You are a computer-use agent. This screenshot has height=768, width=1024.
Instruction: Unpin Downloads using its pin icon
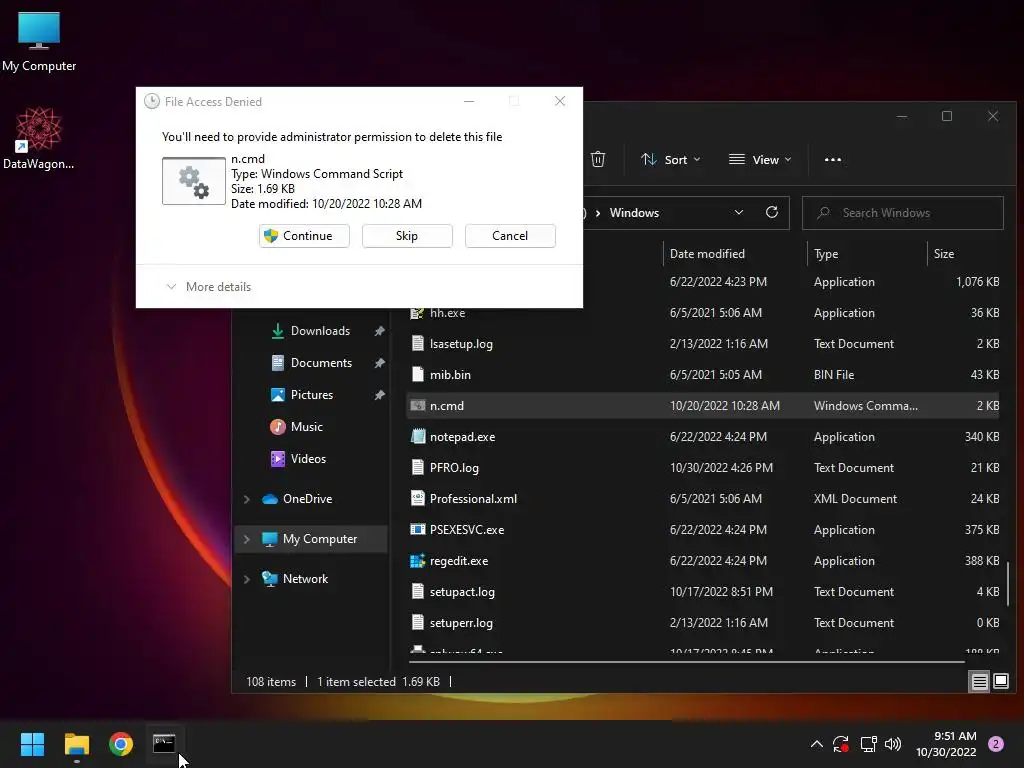click(x=379, y=331)
